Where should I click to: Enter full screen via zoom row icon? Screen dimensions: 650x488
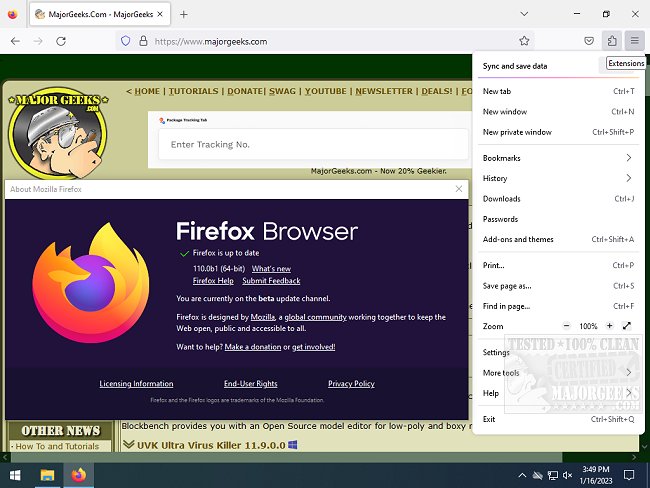point(627,326)
